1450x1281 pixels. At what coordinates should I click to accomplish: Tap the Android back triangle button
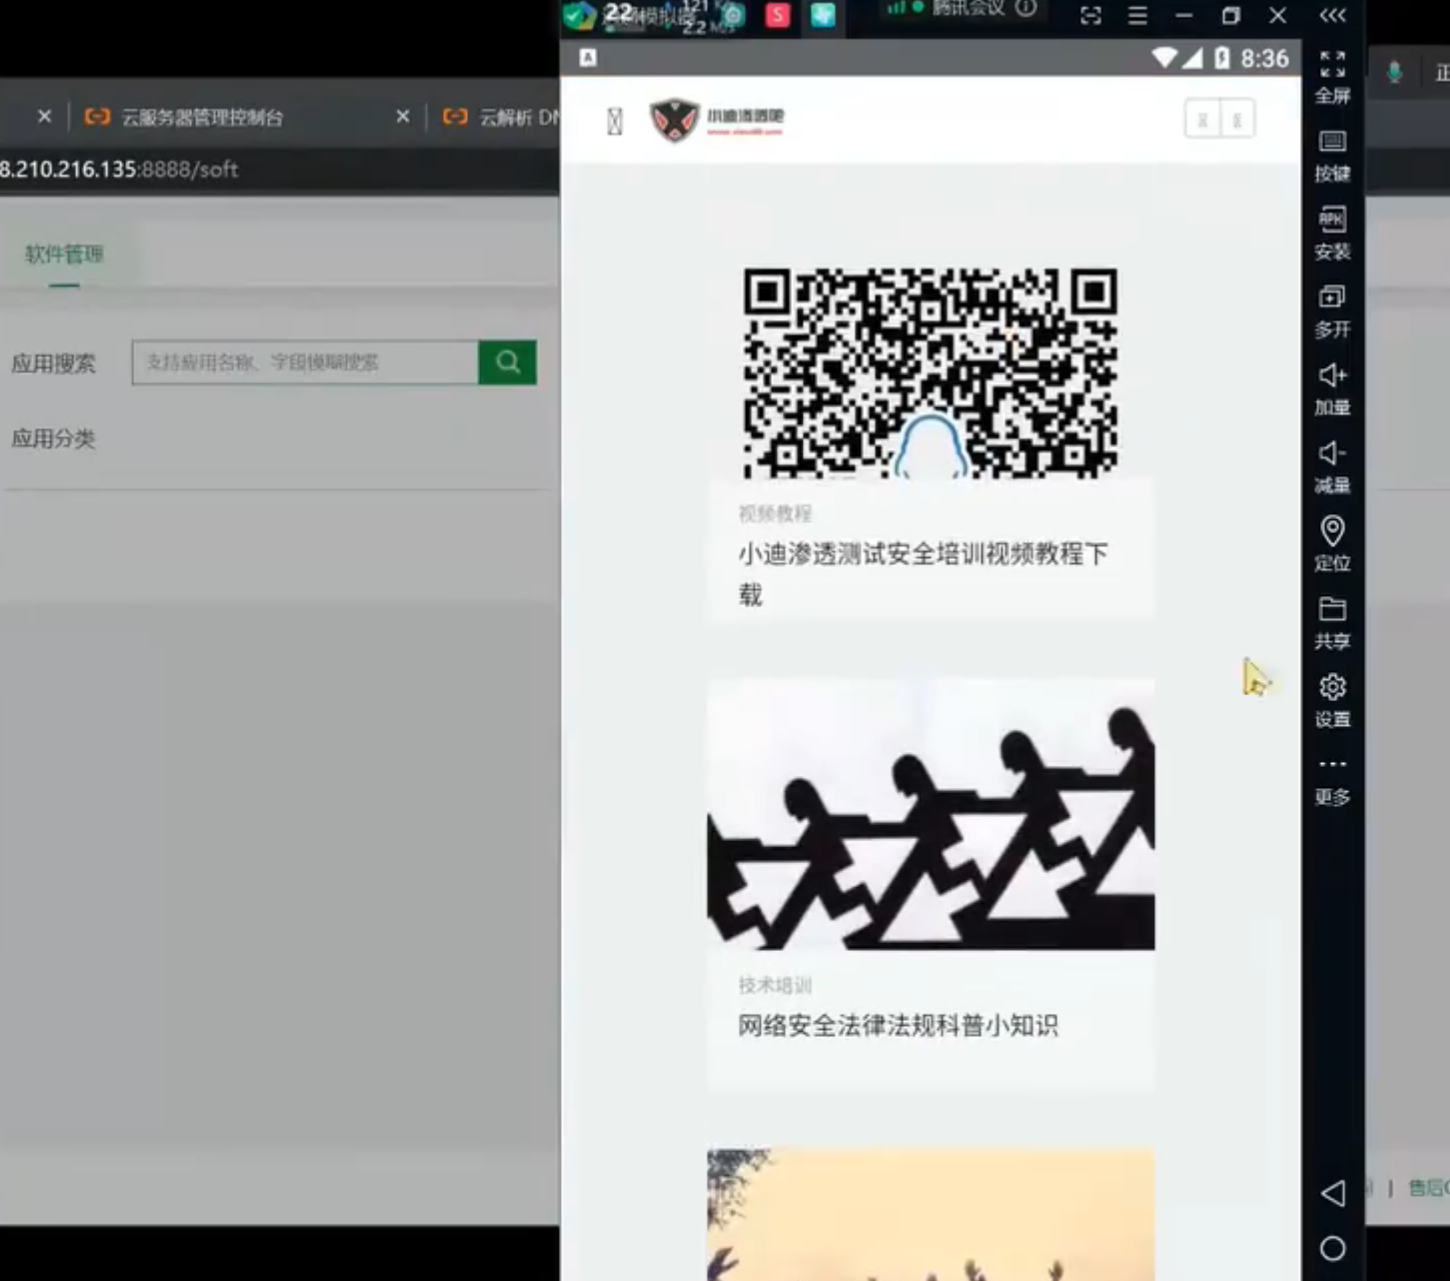(x=1332, y=1193)
